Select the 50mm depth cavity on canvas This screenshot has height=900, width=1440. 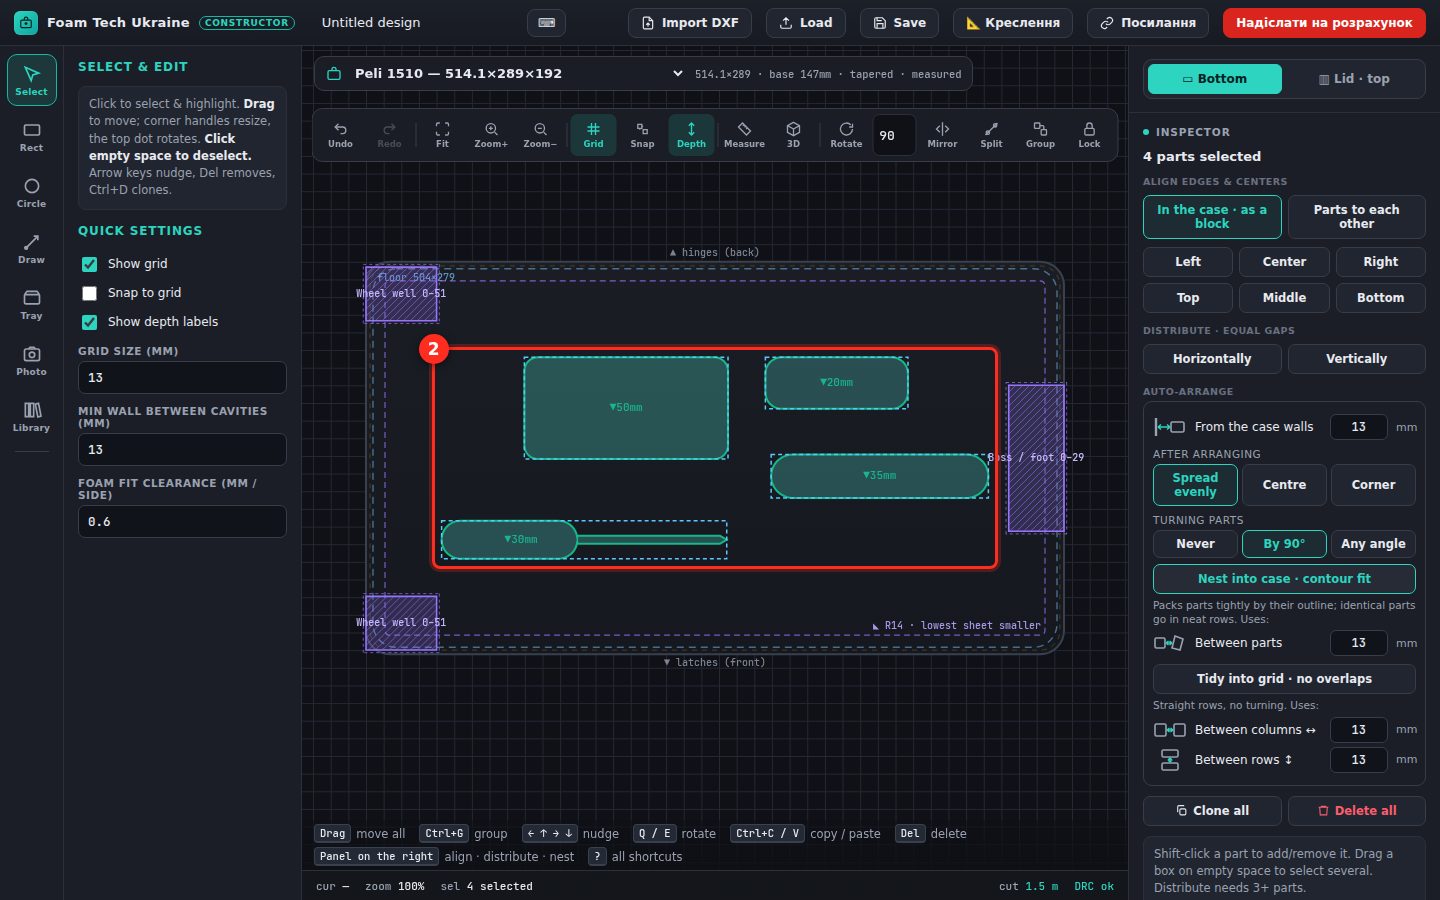click(626, 408)
